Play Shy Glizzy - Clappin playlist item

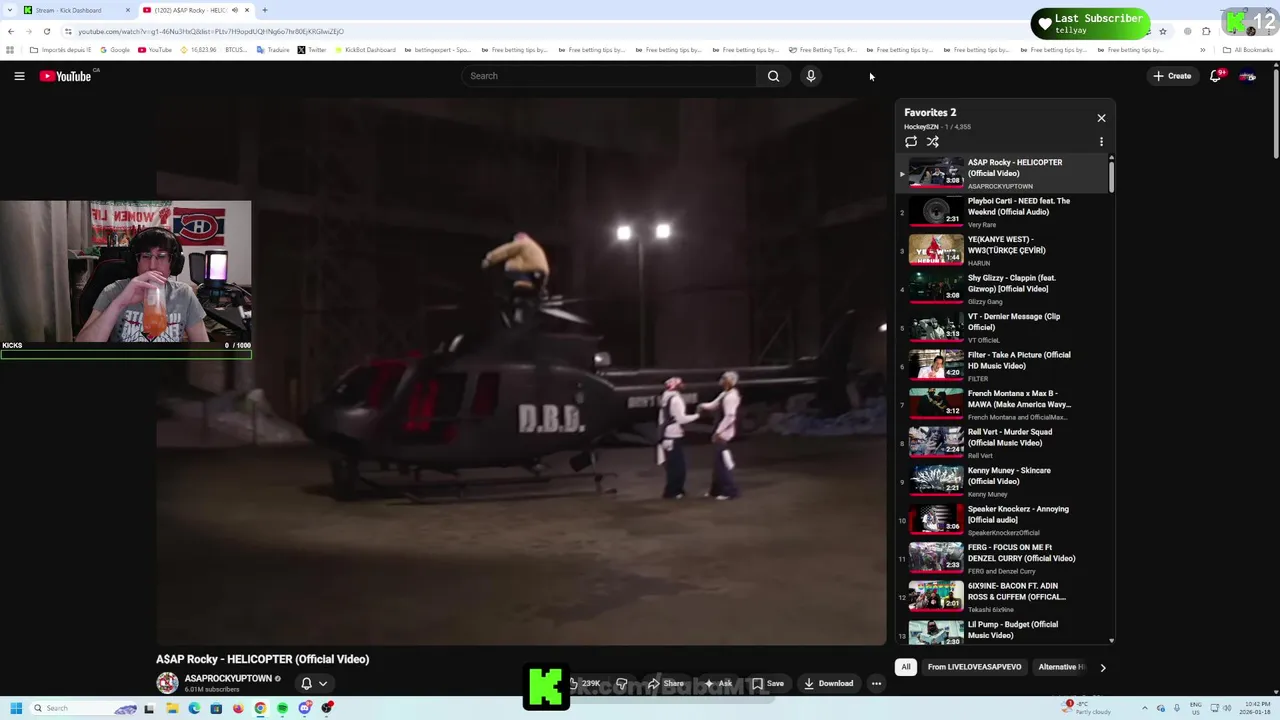tap(1001, 289)
